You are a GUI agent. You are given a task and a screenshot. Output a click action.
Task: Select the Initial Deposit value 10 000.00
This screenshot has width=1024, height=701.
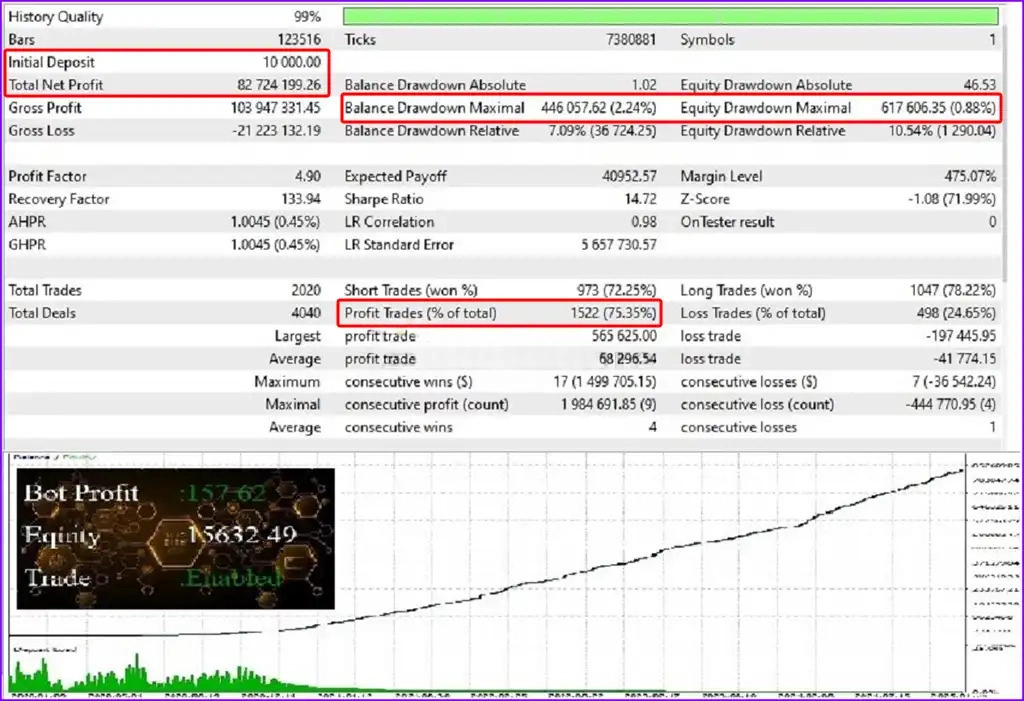point(286,62)
